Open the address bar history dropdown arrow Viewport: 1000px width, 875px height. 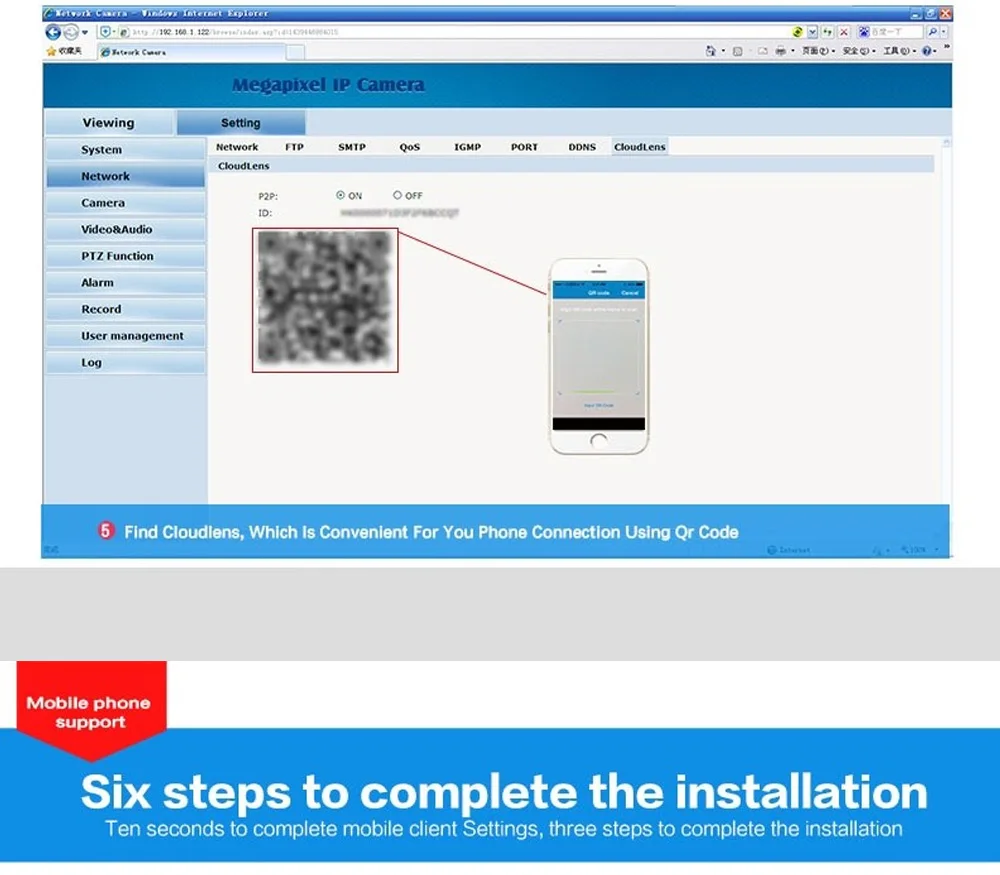(x=812, y=32)
